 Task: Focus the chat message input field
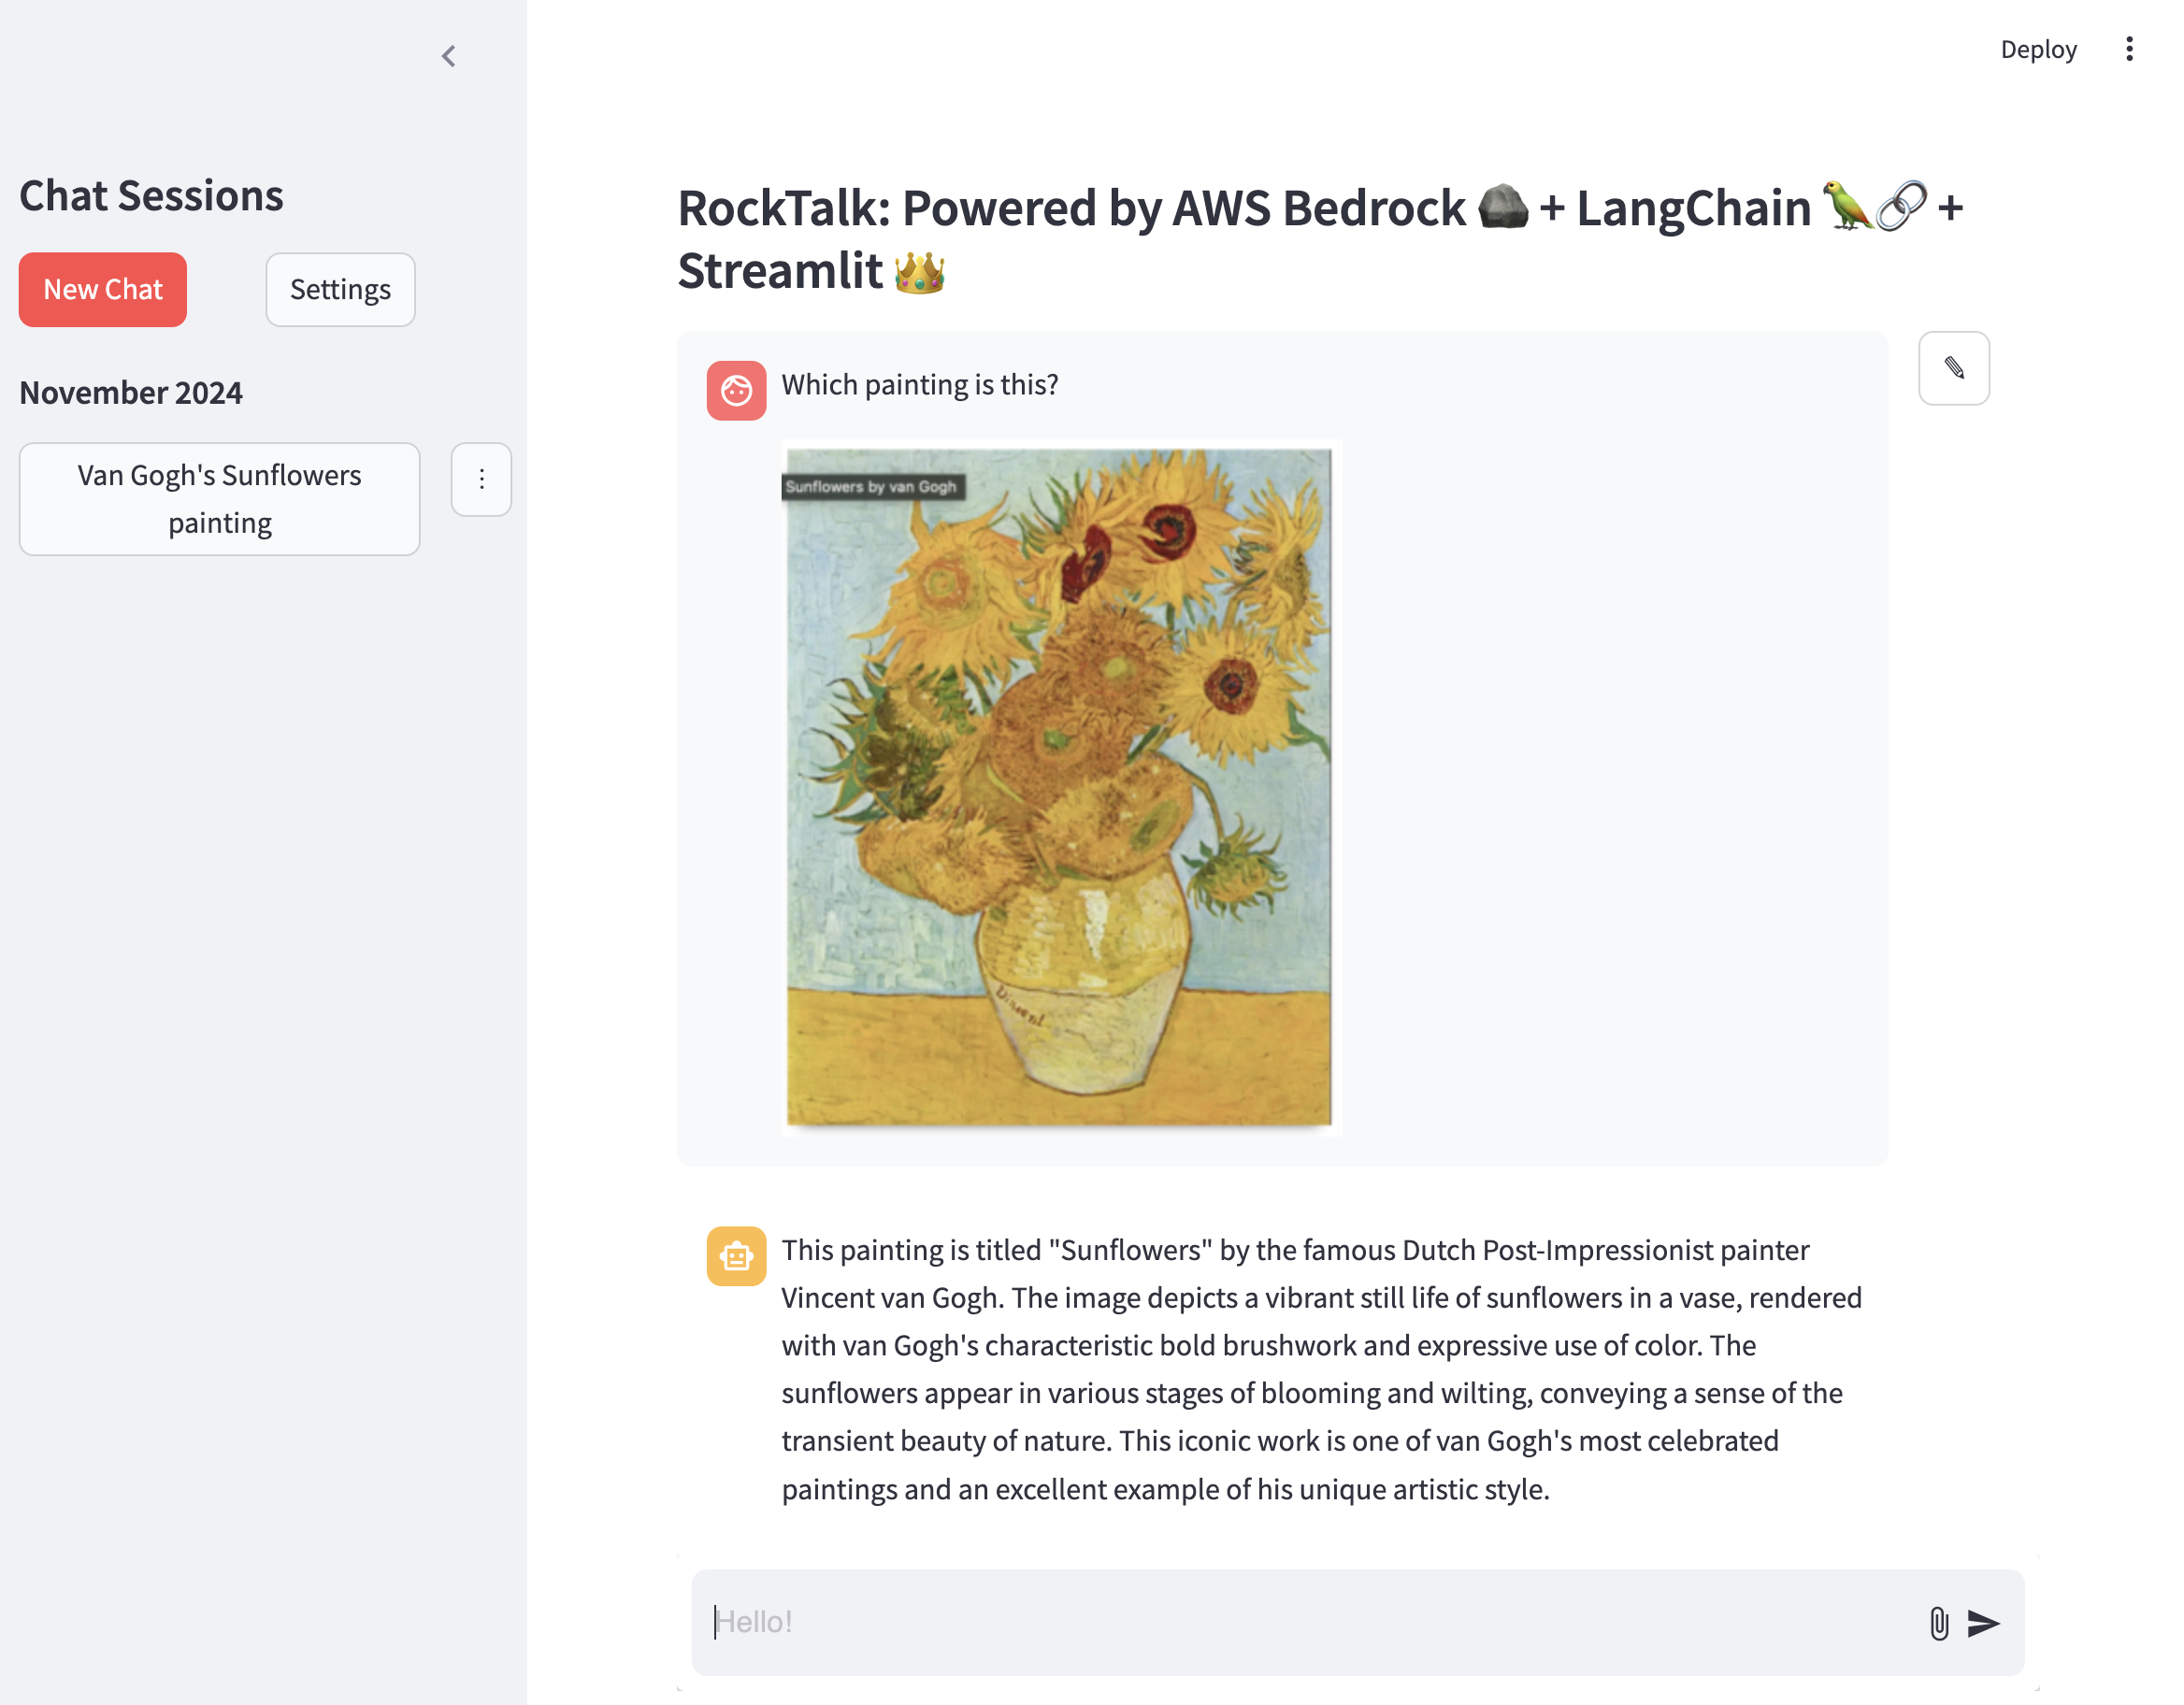(x=1300, y=1622)
